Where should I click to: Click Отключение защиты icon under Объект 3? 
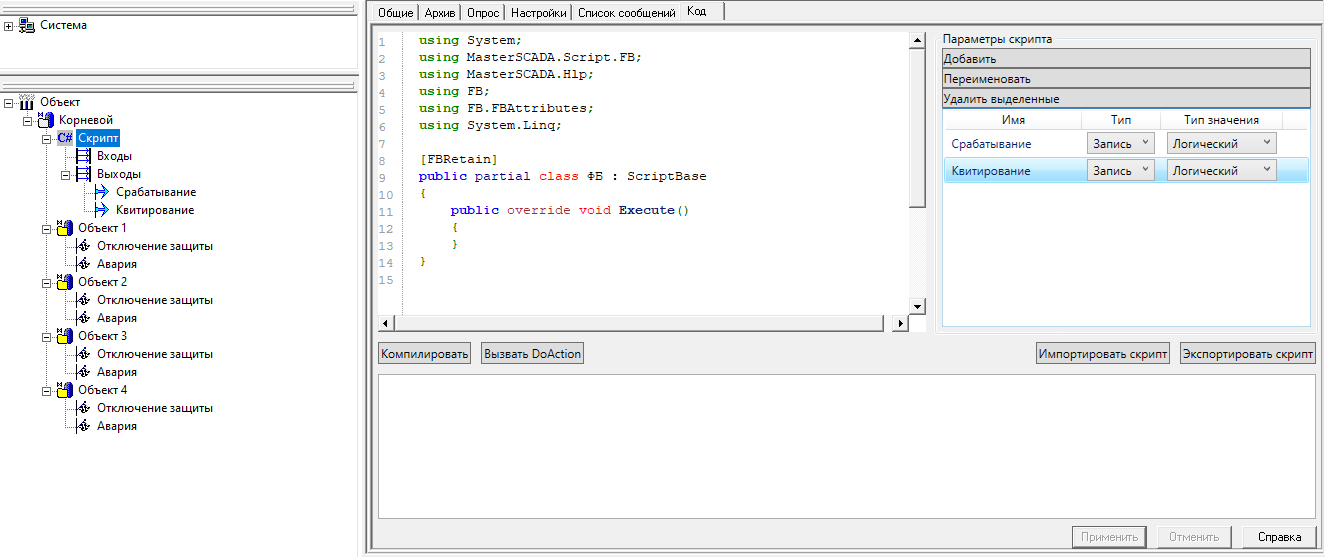[x=84, y=354]
